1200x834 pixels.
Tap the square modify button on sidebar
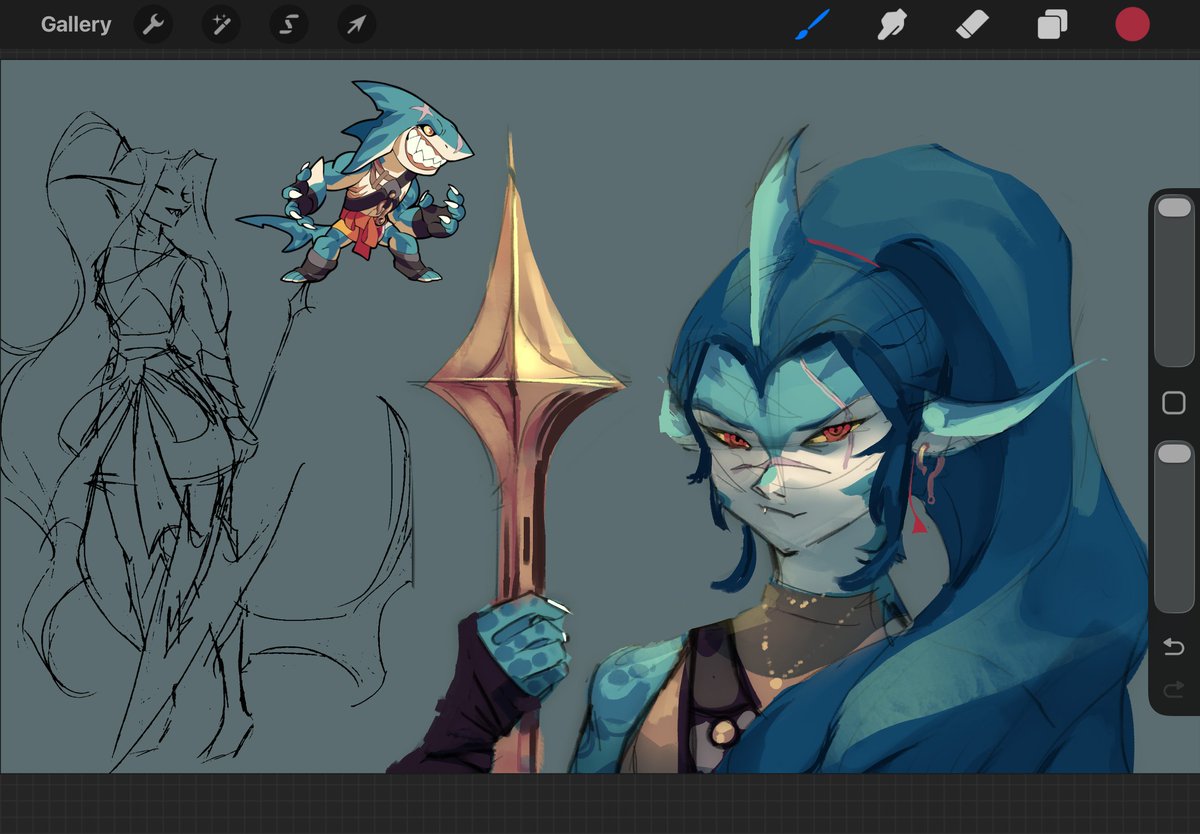(1174, 403)
